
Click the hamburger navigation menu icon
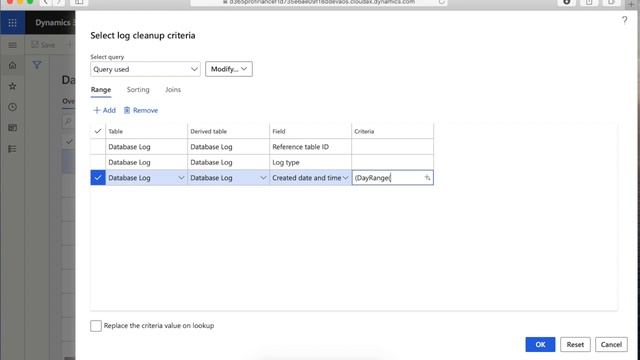[12, 45]
